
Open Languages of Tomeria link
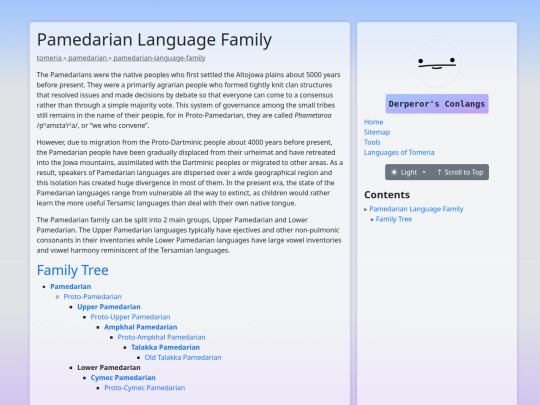click(x=399, y=152)
